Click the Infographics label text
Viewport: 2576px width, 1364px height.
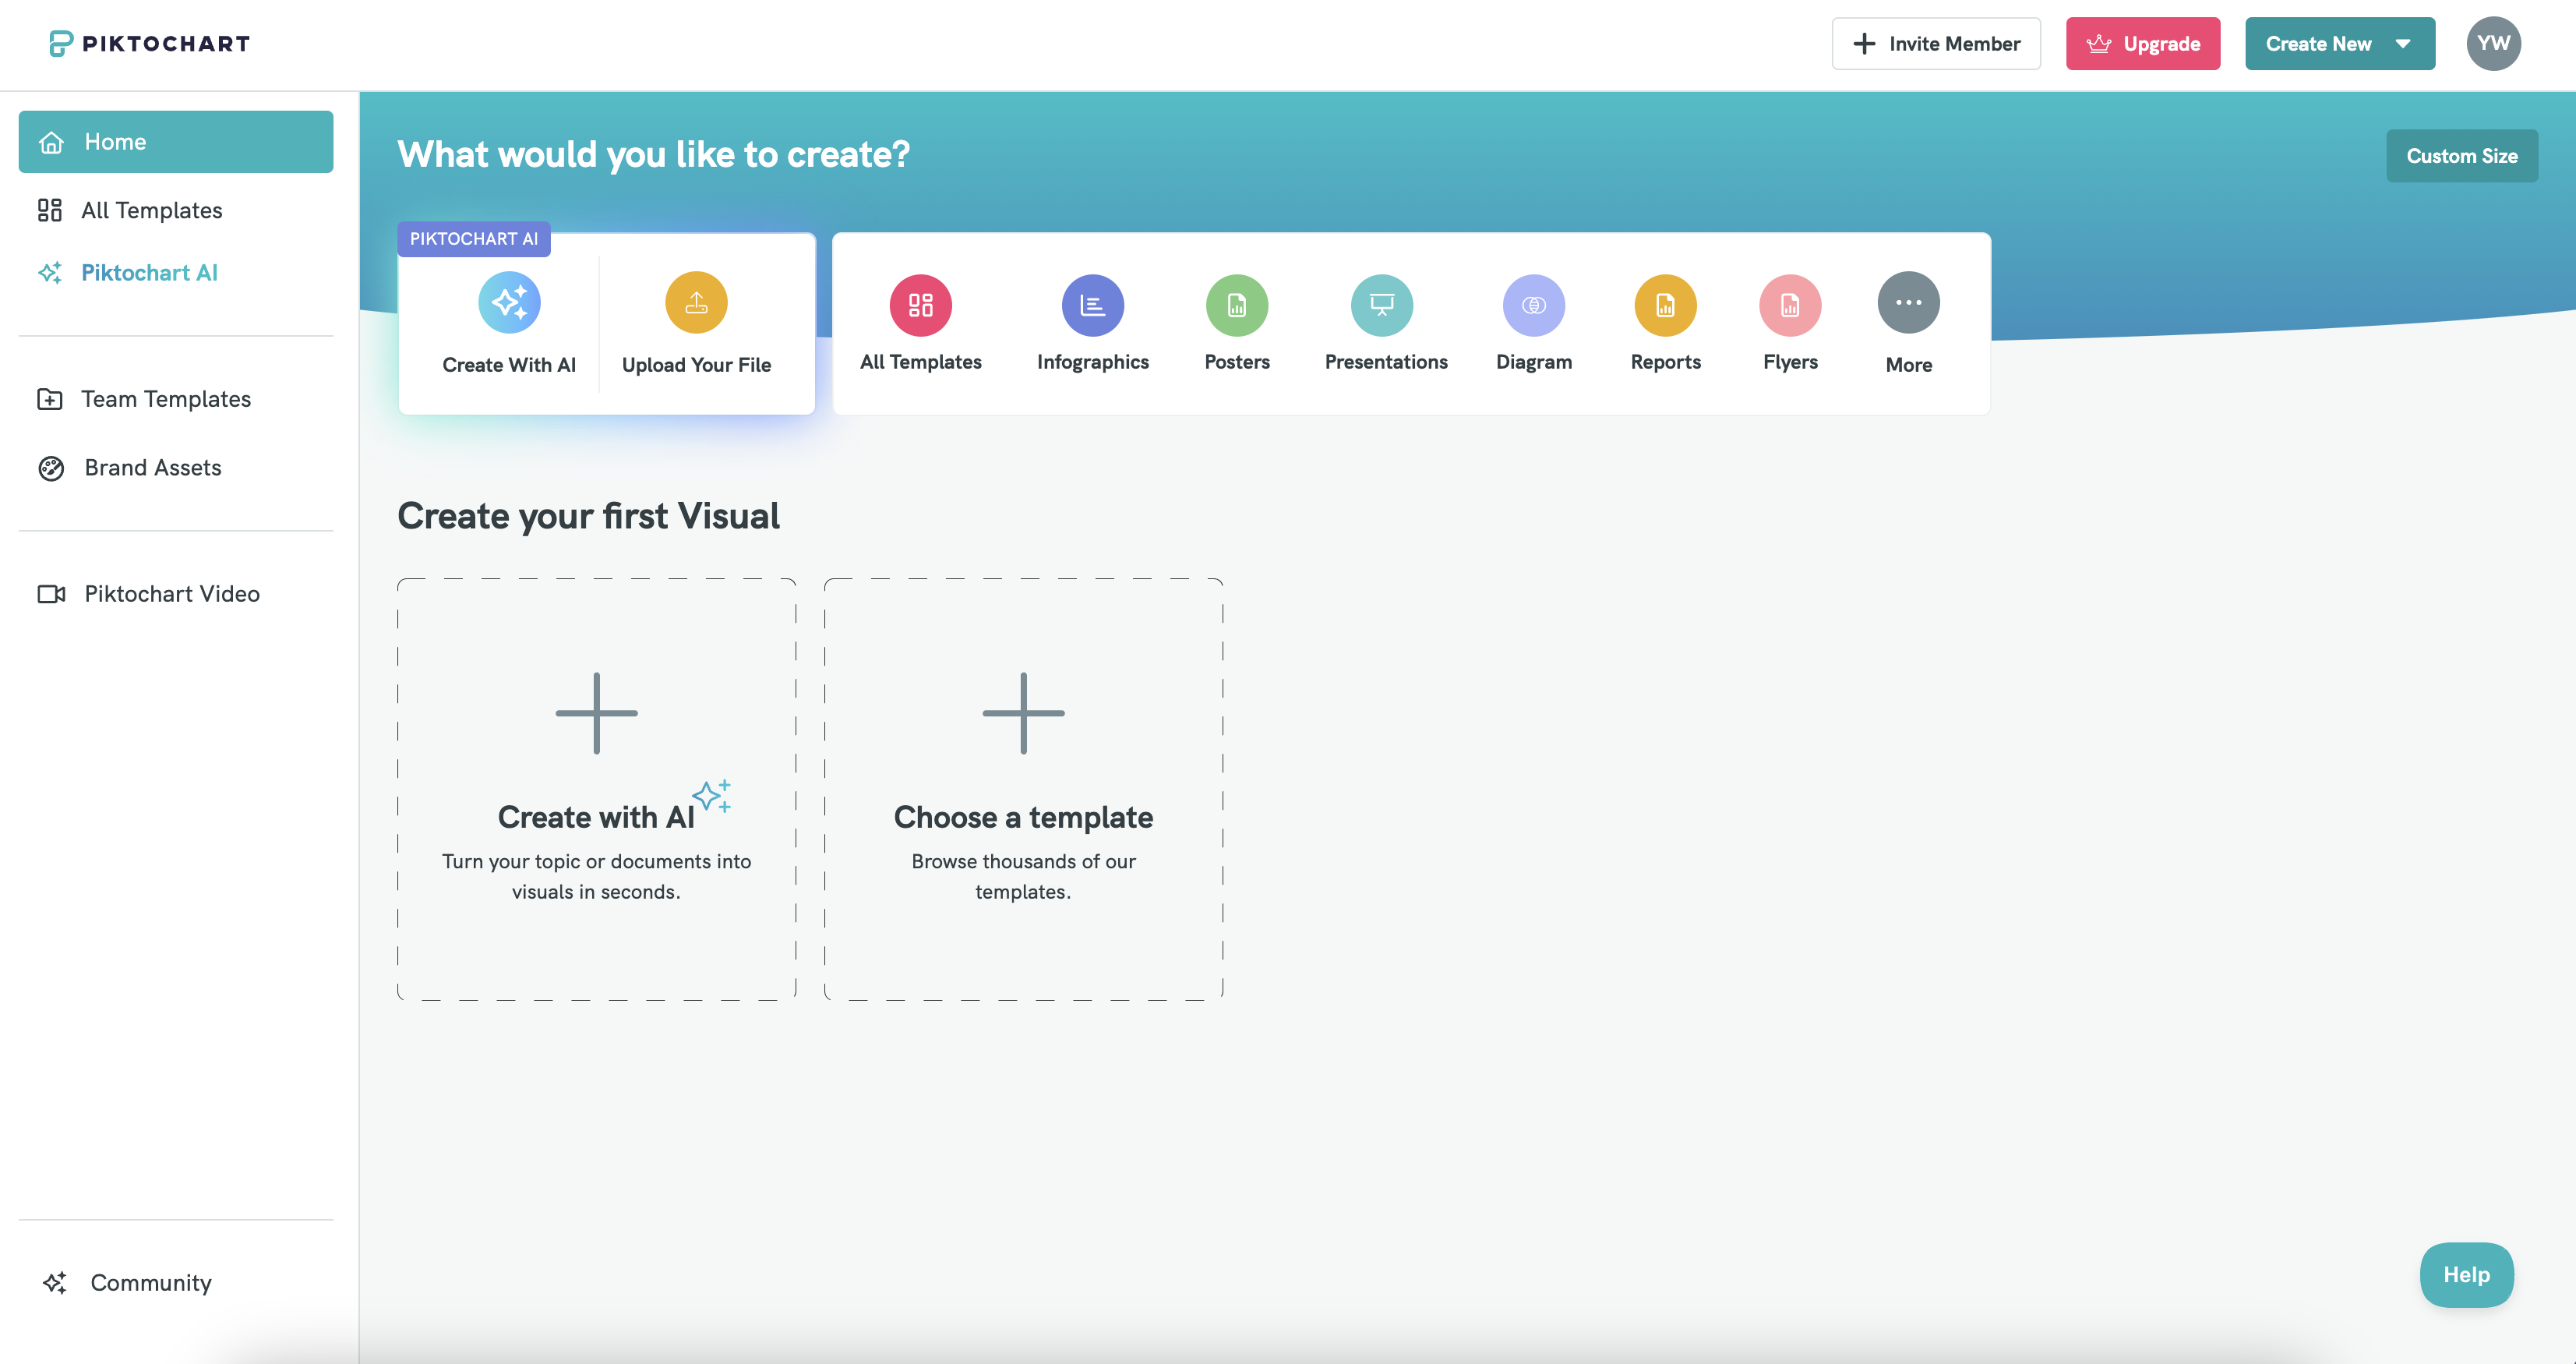(x=1093, y=362)
